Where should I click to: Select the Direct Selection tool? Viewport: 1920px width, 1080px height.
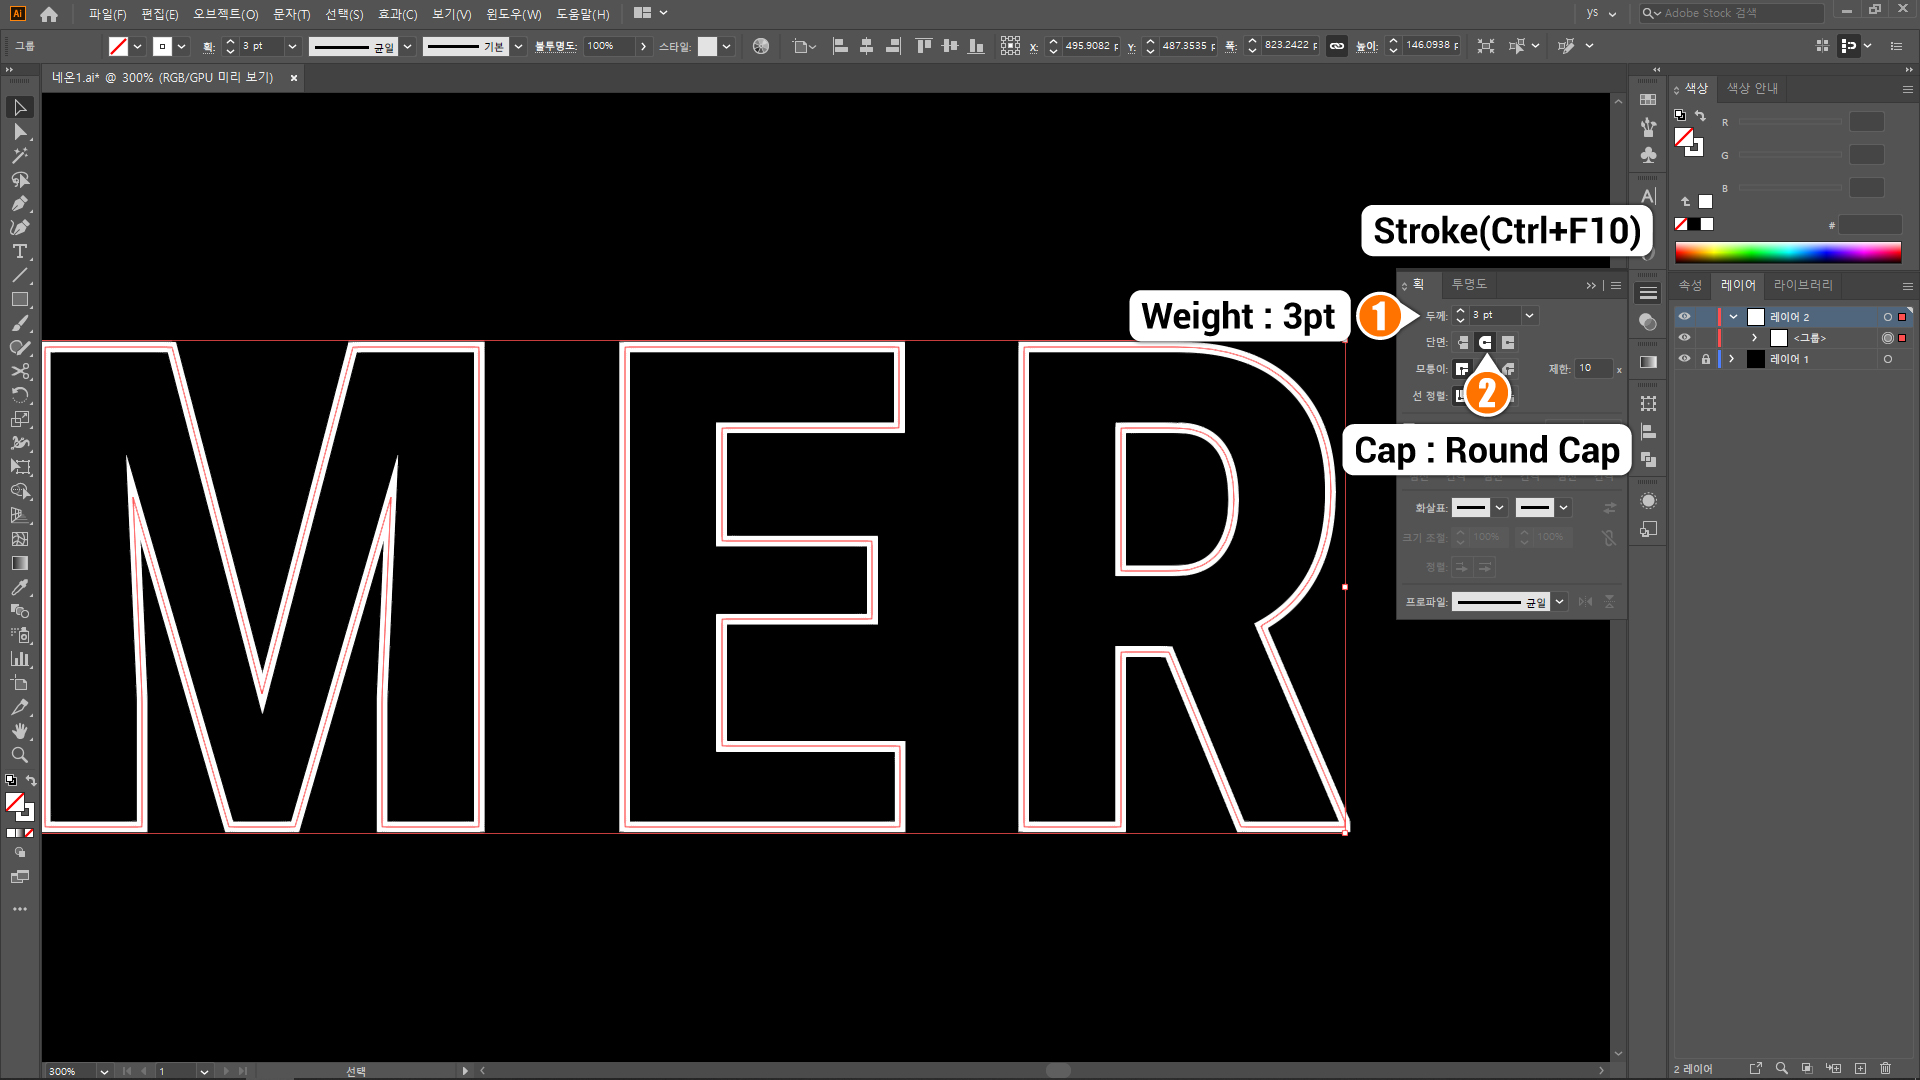point(19,132)
